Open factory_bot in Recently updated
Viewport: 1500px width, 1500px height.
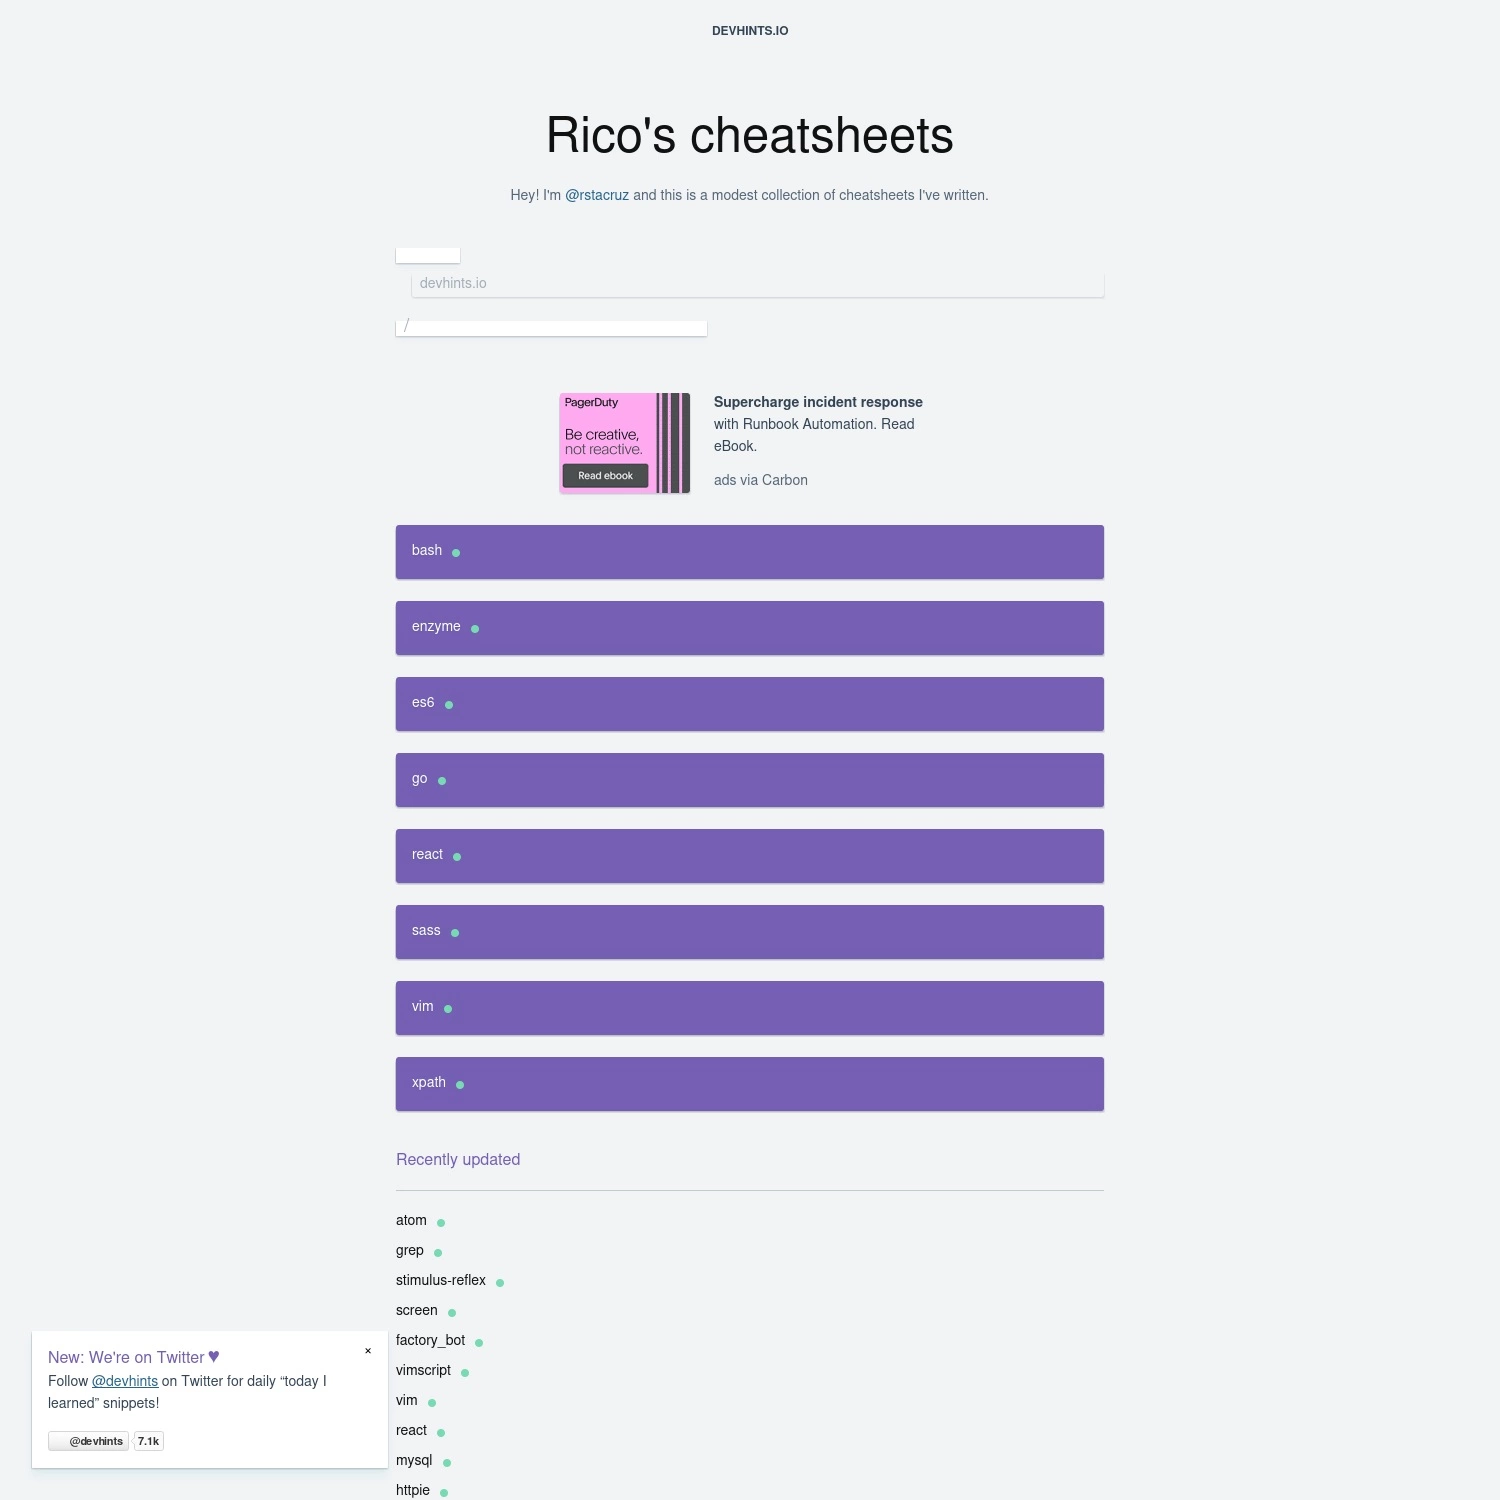[431, 1340]
